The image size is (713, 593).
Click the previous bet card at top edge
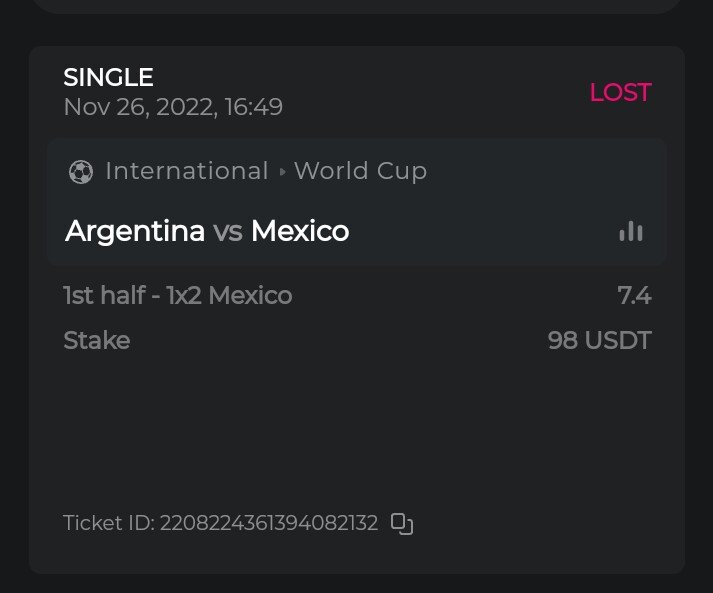tap(356, 5)
